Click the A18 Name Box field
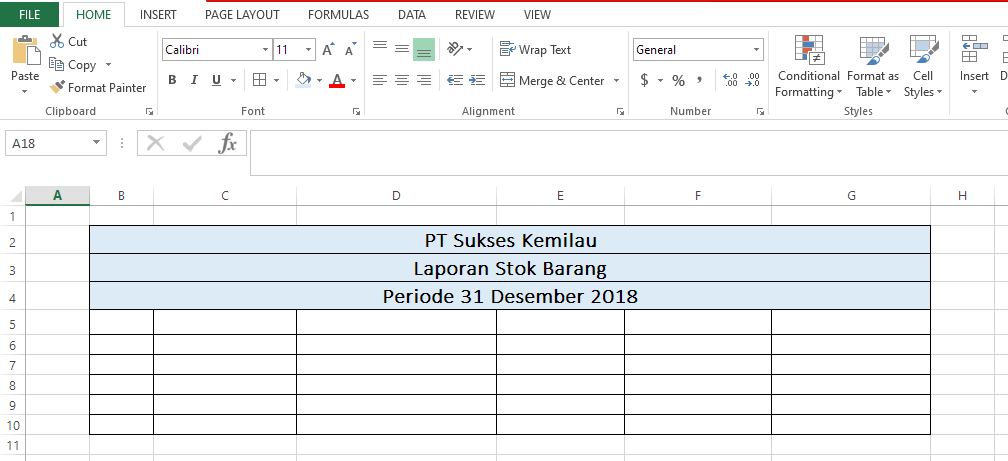This screenshot has width=1008, height=461. 47,143
